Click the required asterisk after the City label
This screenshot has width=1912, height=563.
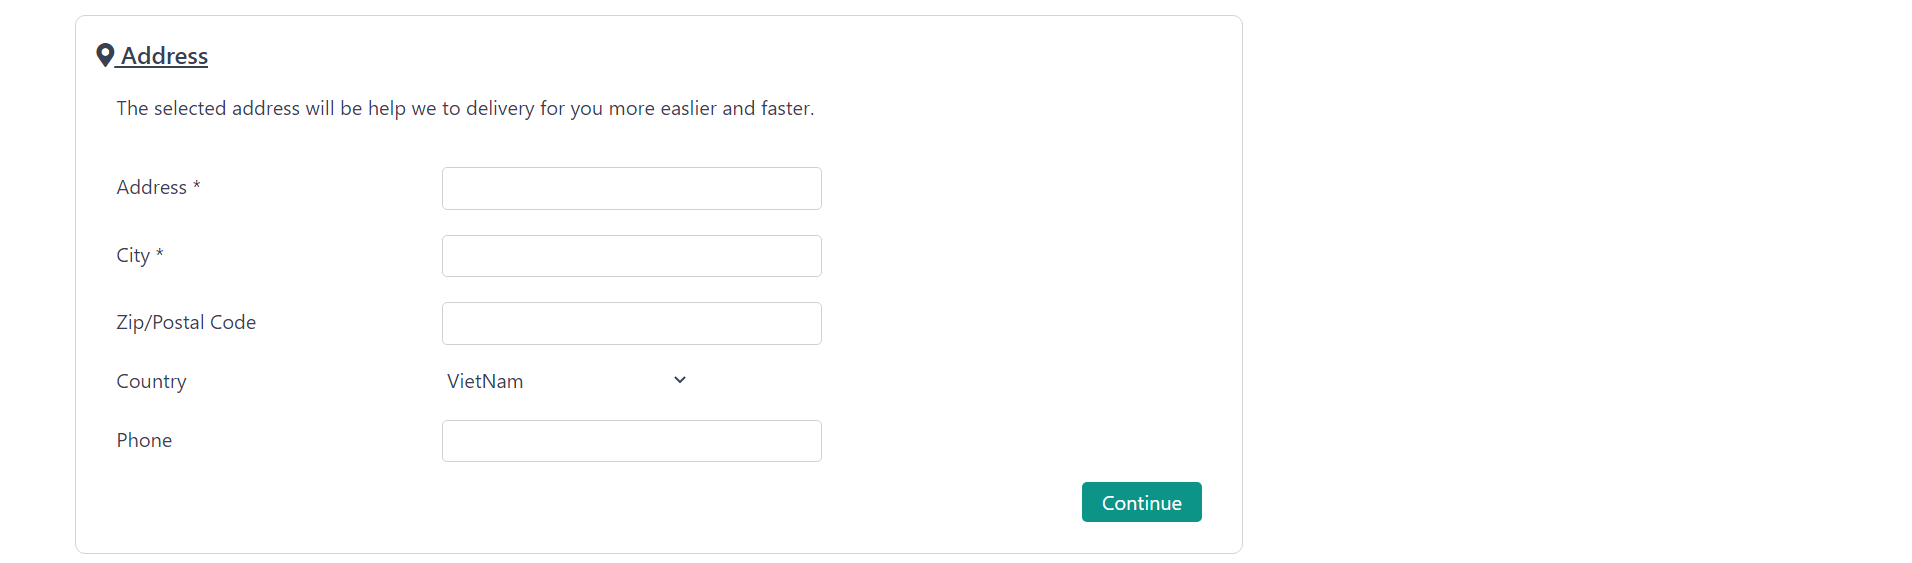tap(159, 253)
